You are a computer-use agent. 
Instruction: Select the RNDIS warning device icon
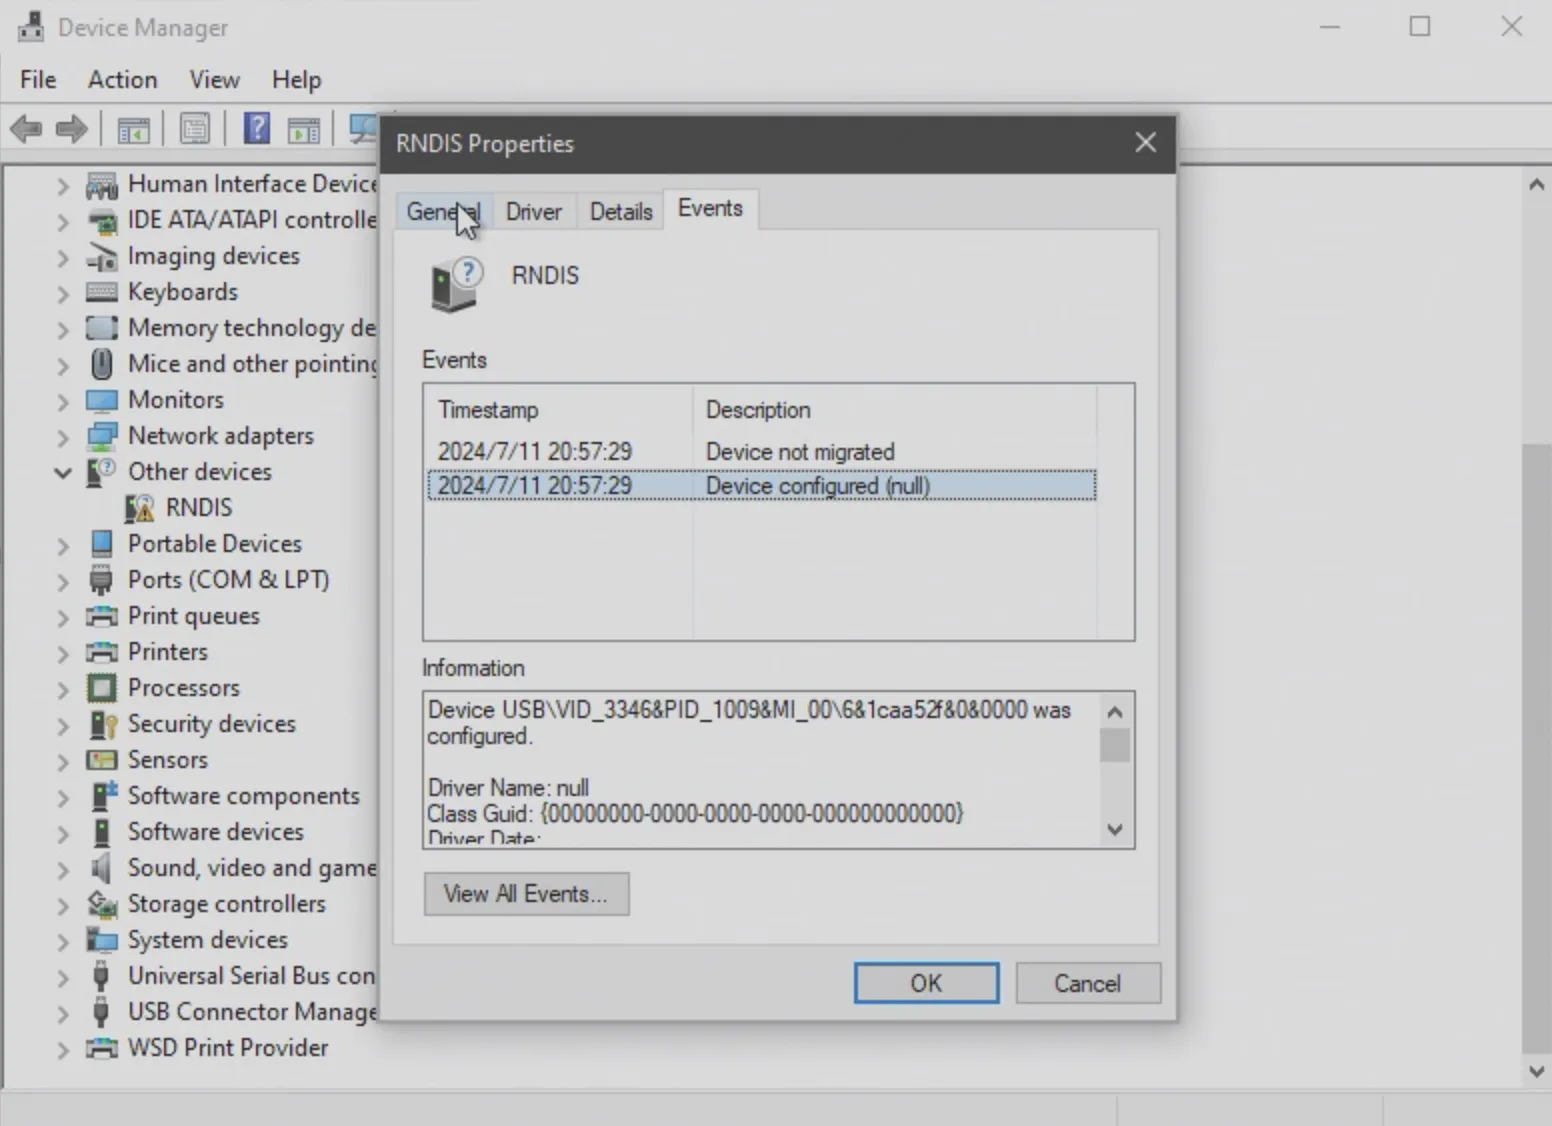140,508
